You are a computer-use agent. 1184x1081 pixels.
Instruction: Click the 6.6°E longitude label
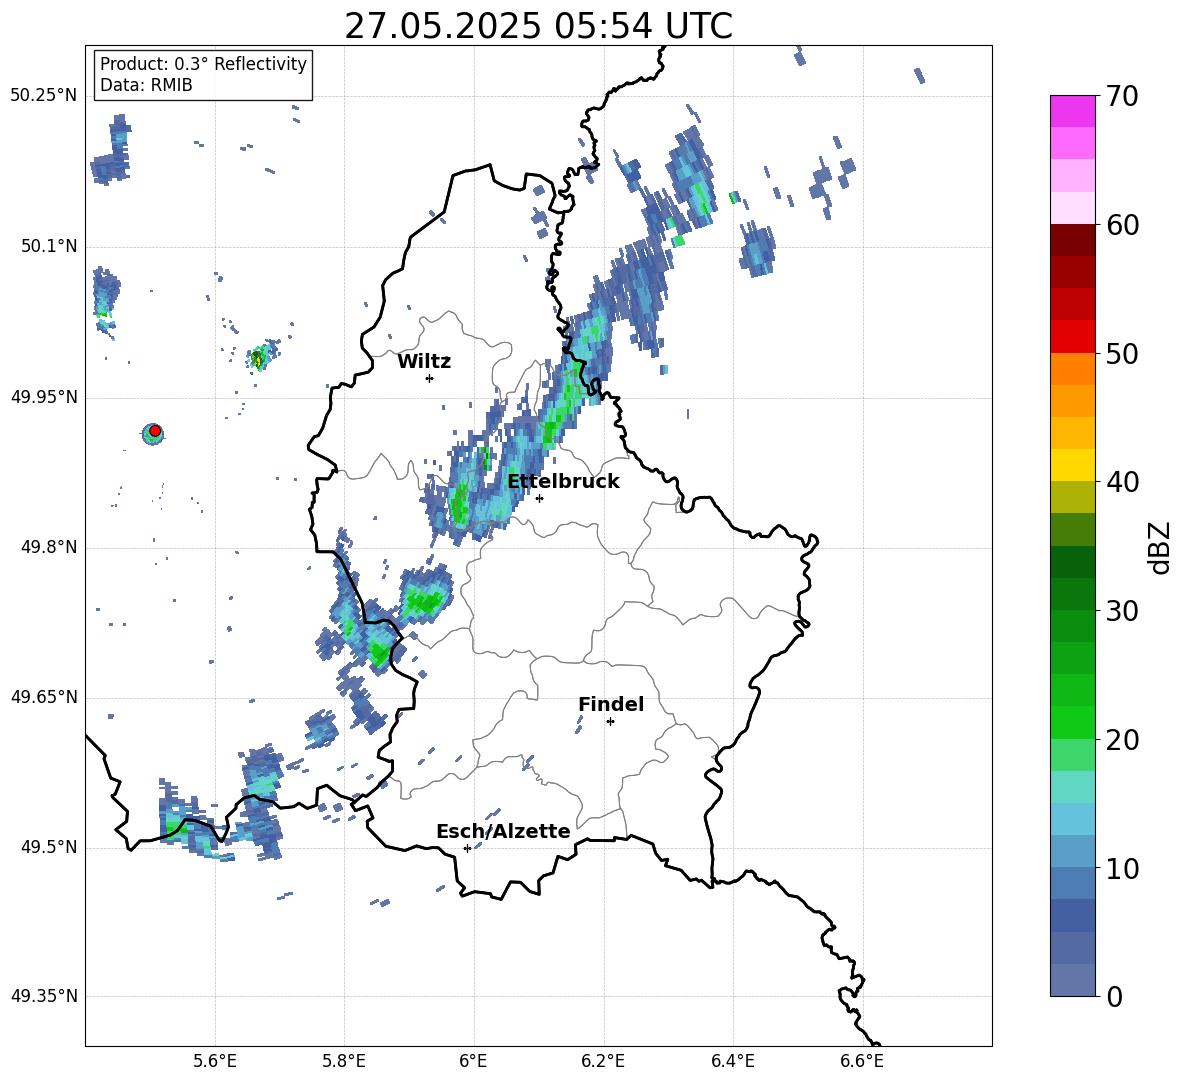tap(862, 1061)
